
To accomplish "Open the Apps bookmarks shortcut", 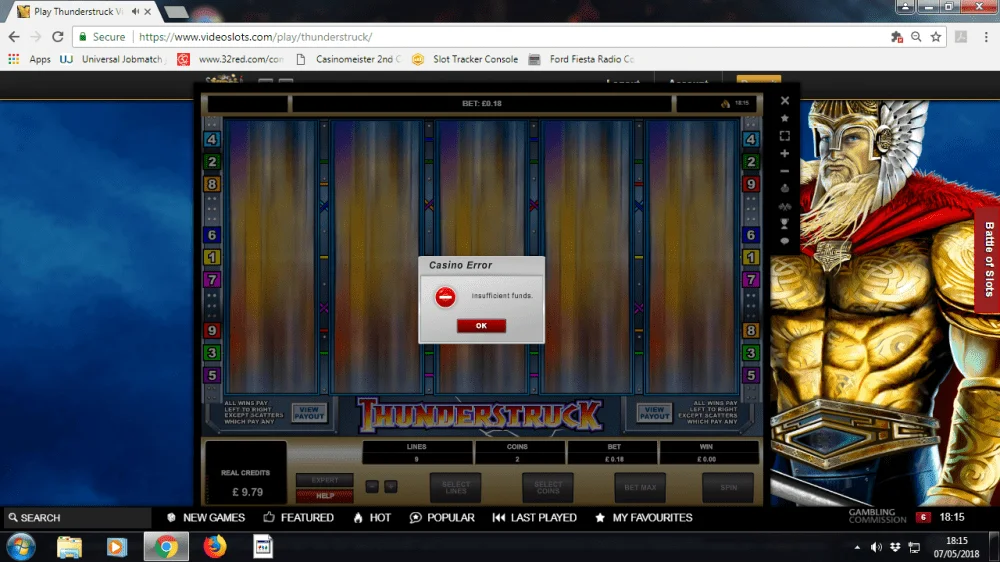I will tap(29, 59).
